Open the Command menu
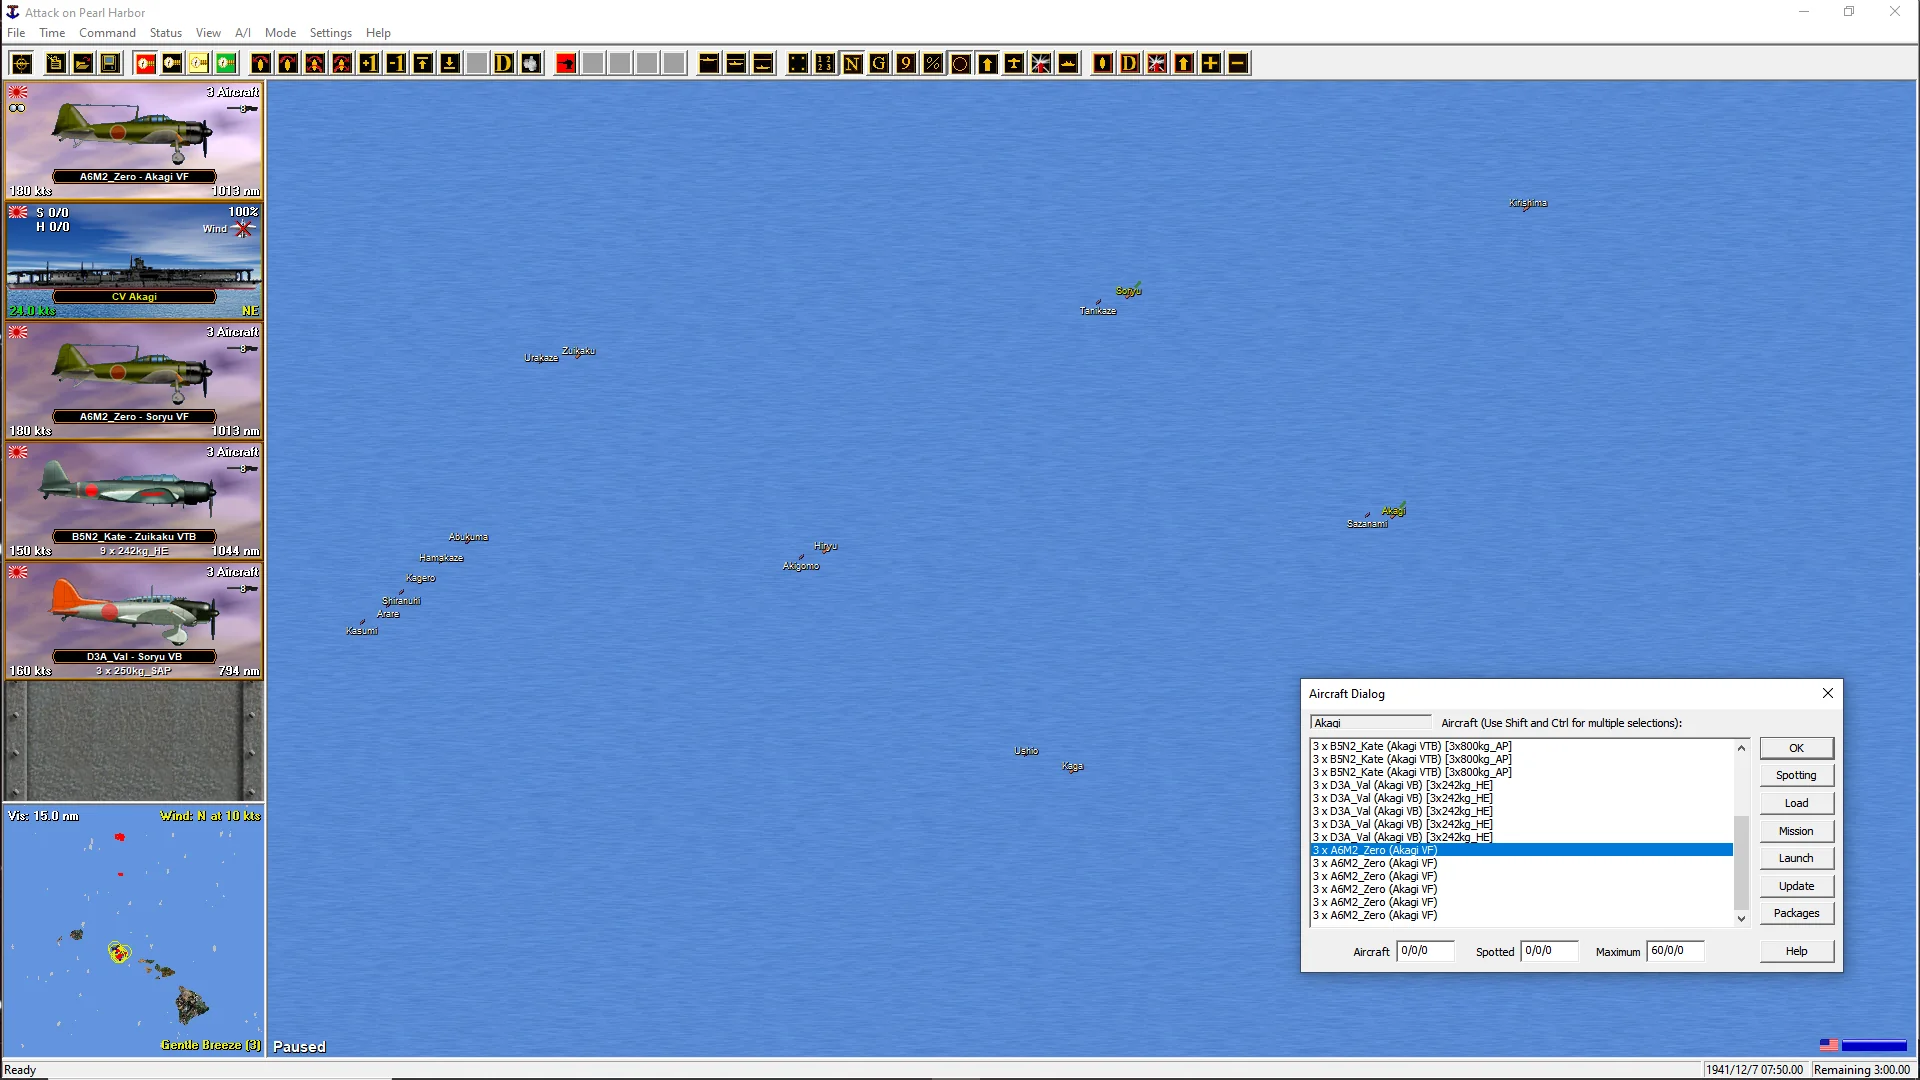This screenshot has height=1080, width=1920. [x=107, y=33]
